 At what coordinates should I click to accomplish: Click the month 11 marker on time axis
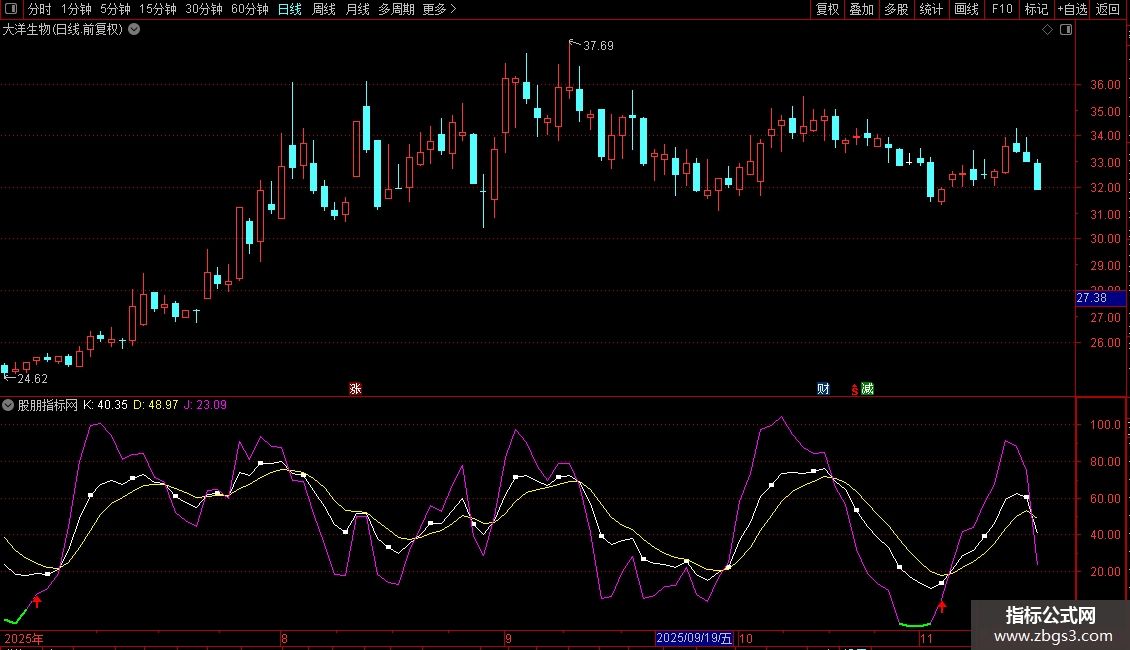pyautogui.click(x=926, y=638)
